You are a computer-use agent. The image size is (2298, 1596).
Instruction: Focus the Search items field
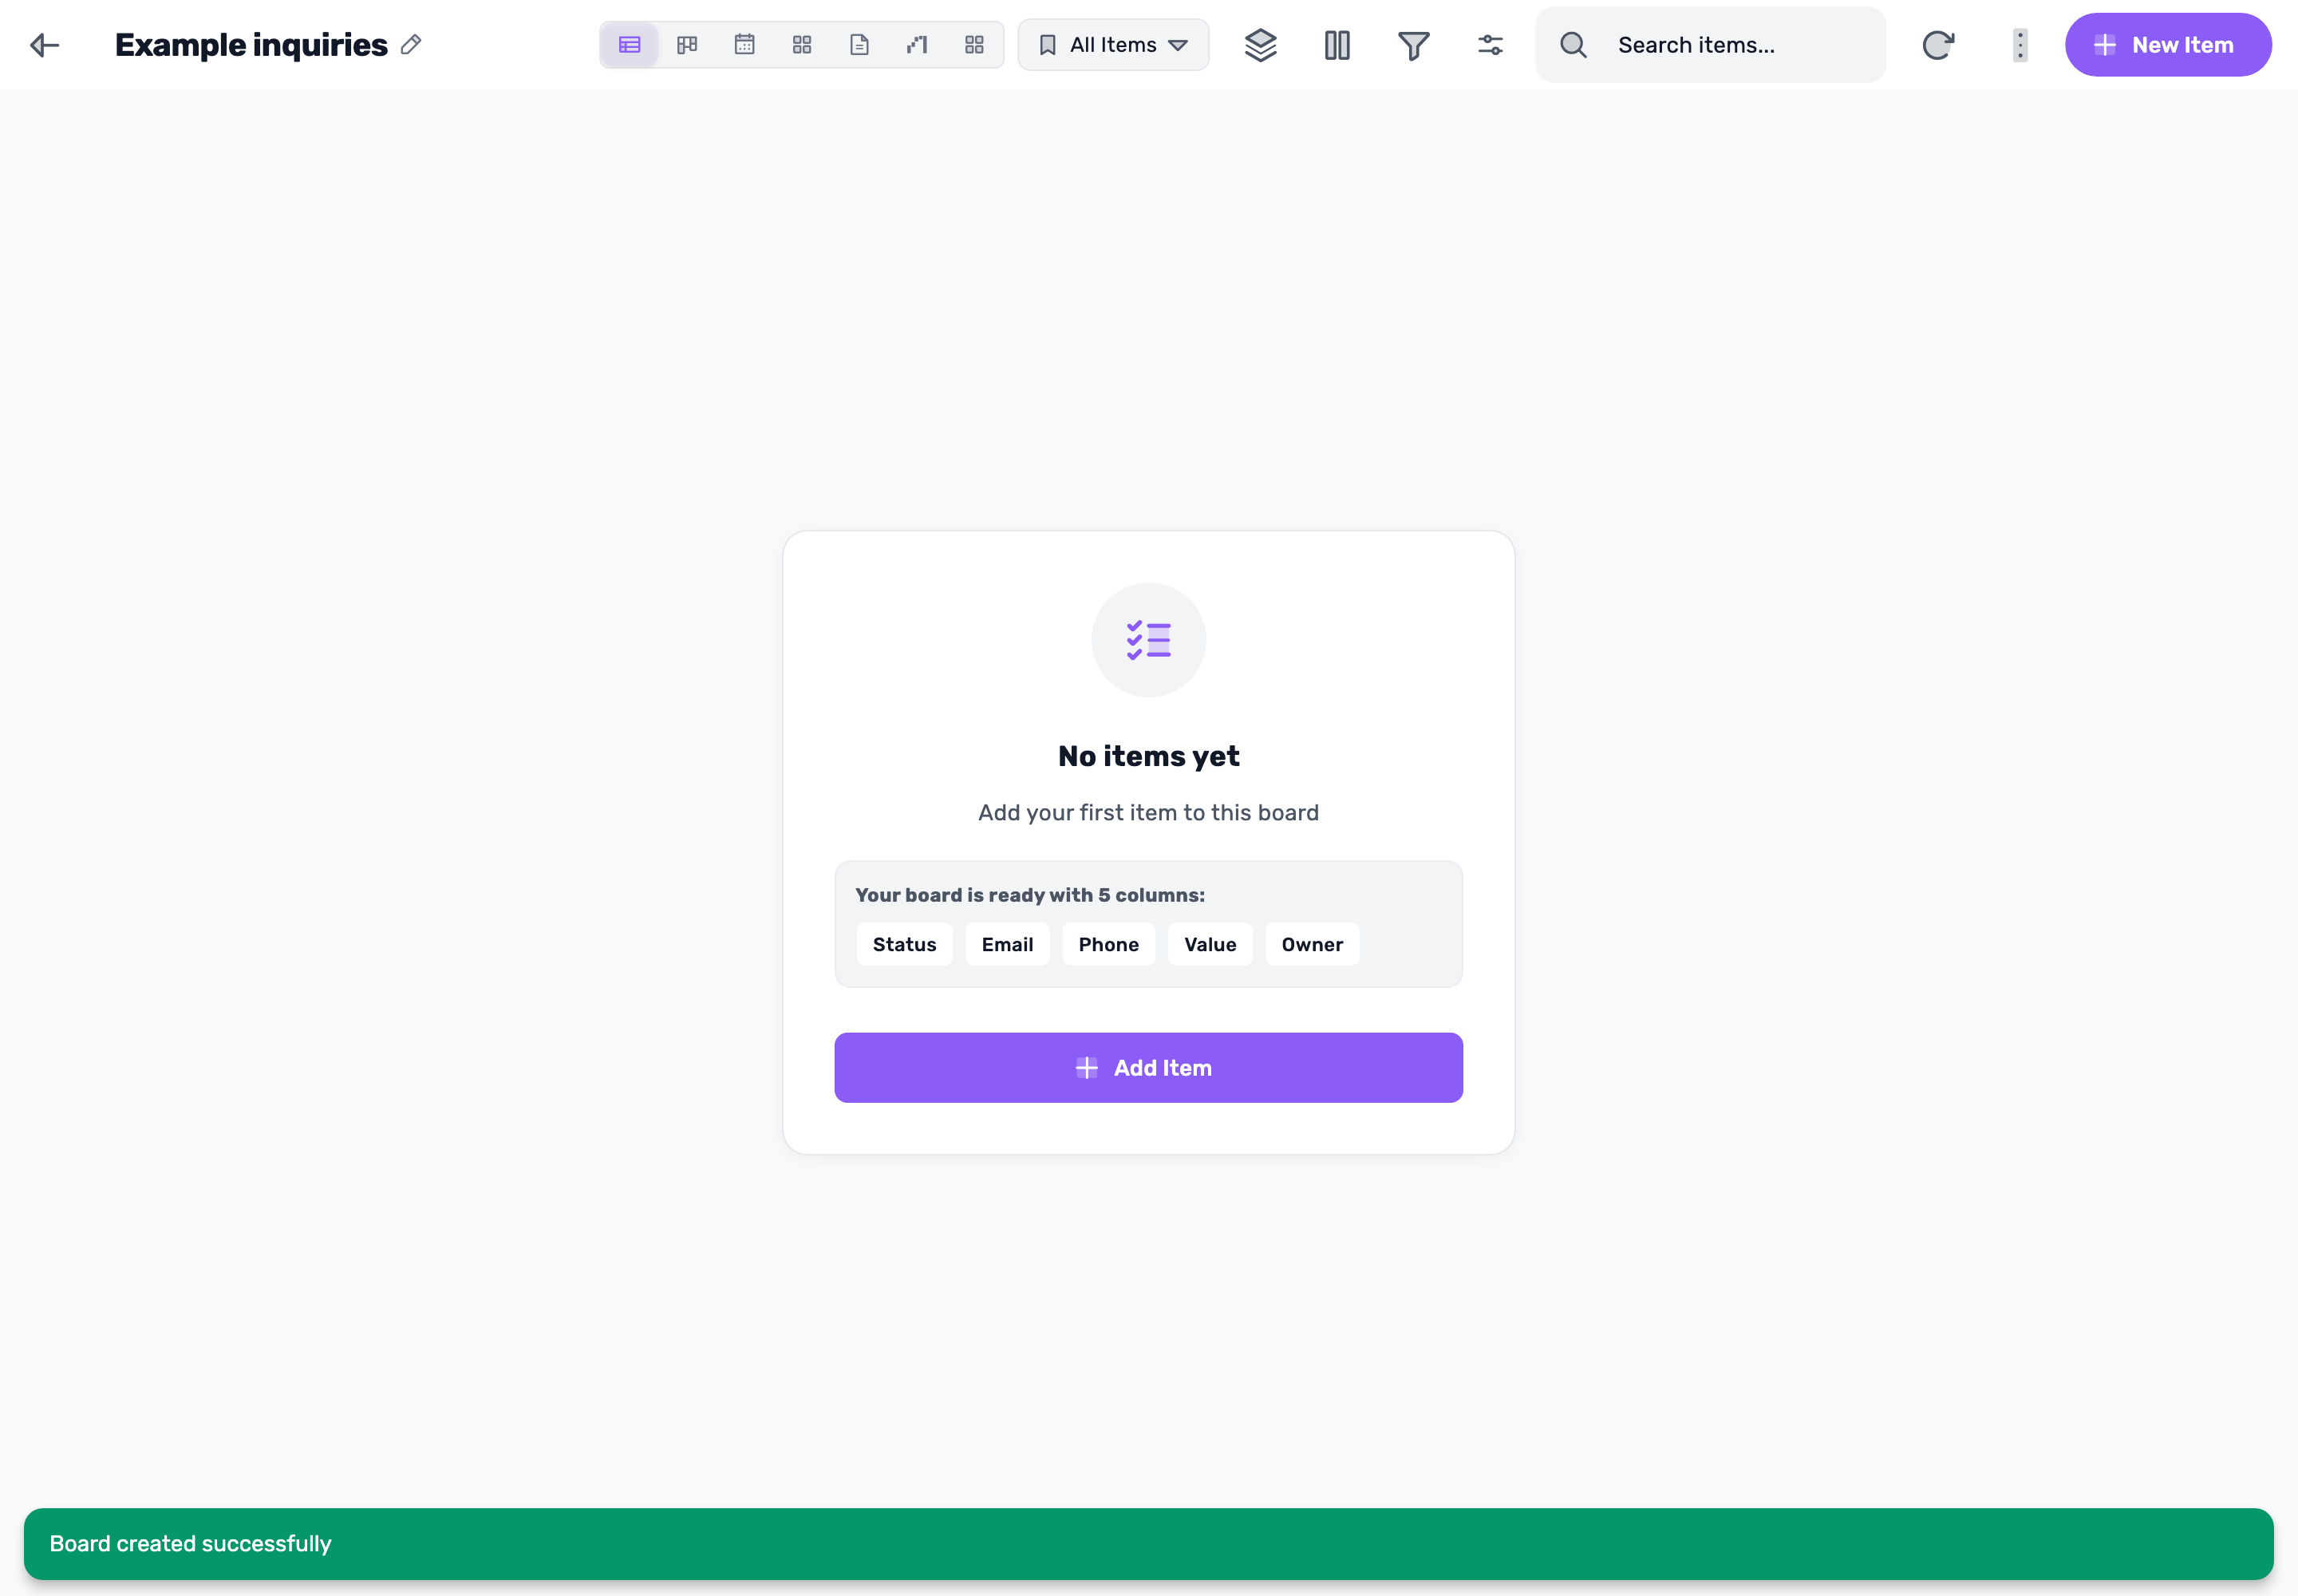point(1710,45)
